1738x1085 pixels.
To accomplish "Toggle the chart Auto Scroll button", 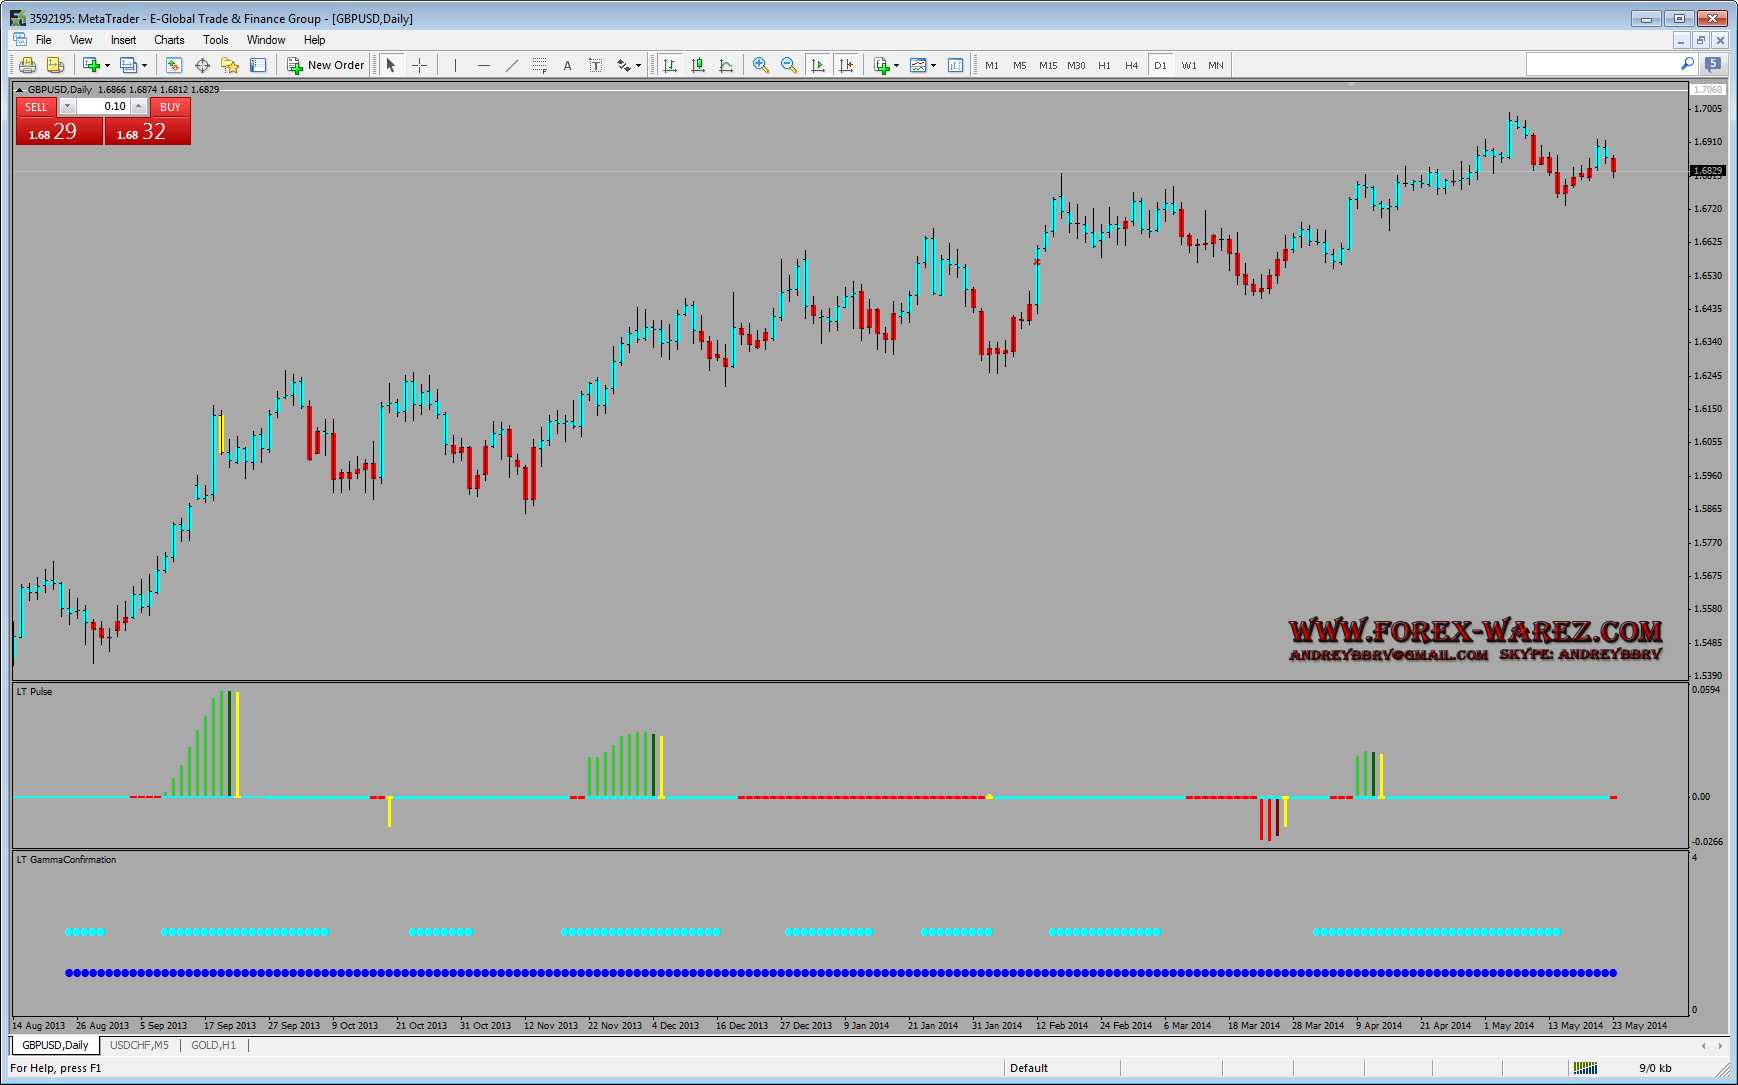I will coord(818,65).
